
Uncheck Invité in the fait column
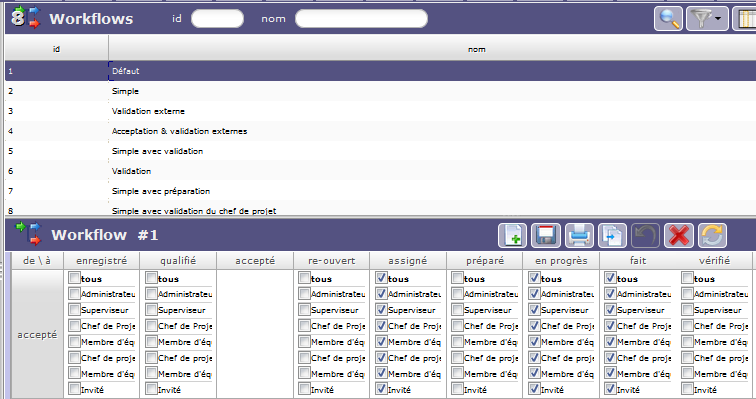611,388
